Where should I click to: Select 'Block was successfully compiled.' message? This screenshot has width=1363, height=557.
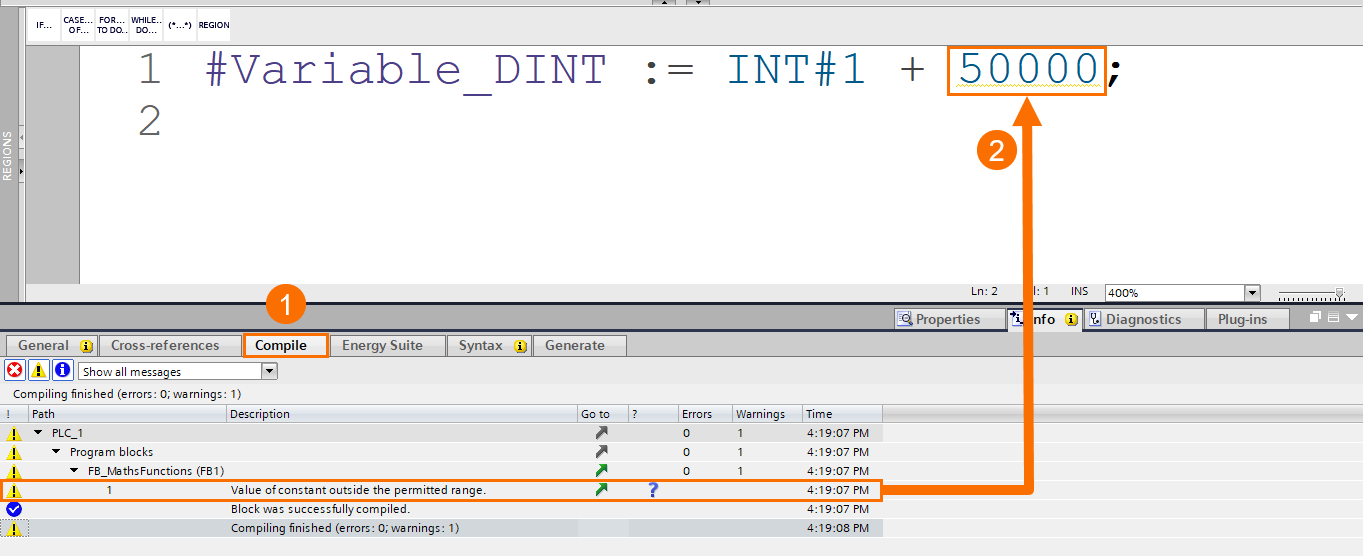click(x=320, y=509)
